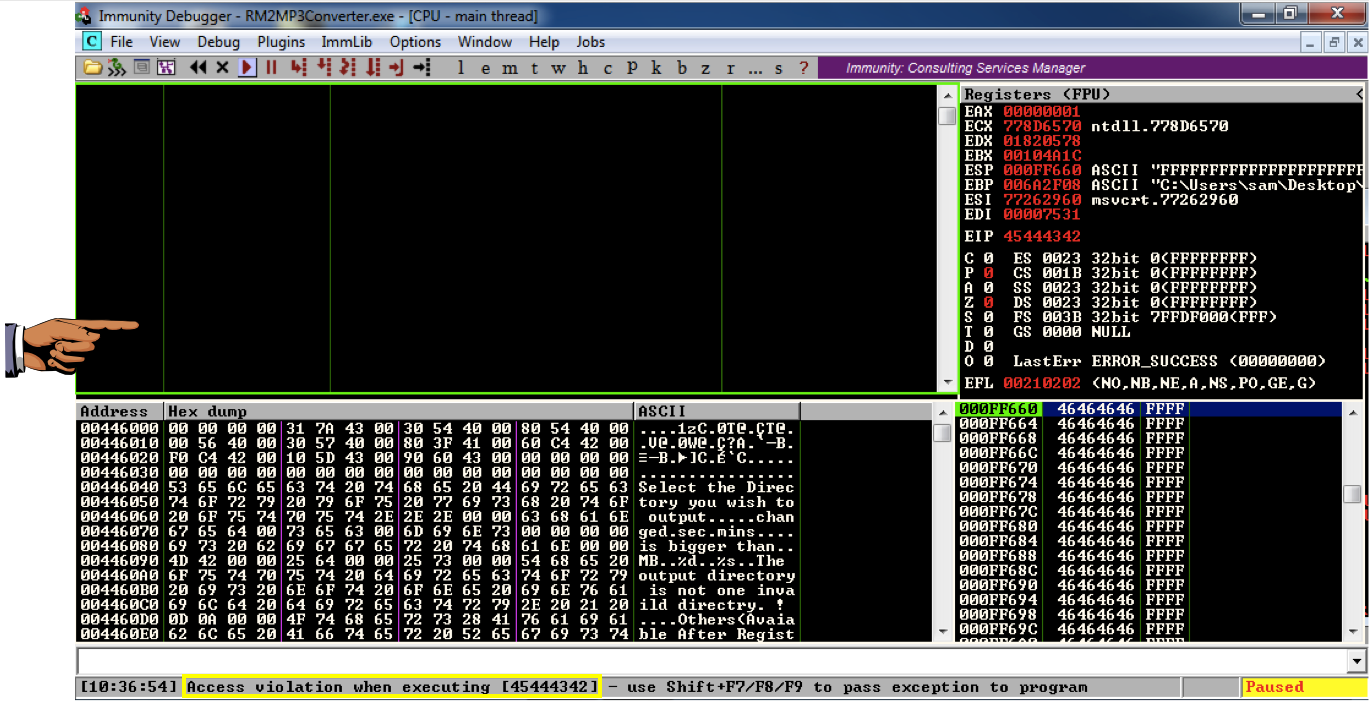The image size is (1369, 704).
Task: Show Hardware breakpoints with 'z' button
Action: point(706,68)
